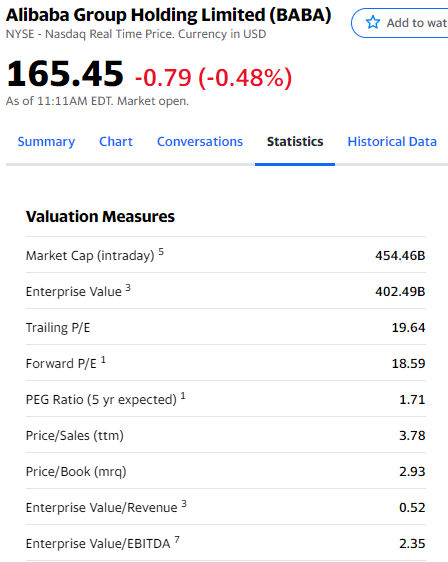
Task: Click the Alibaba Group Holding Limited (BABA) title
Action: point(168,15)
